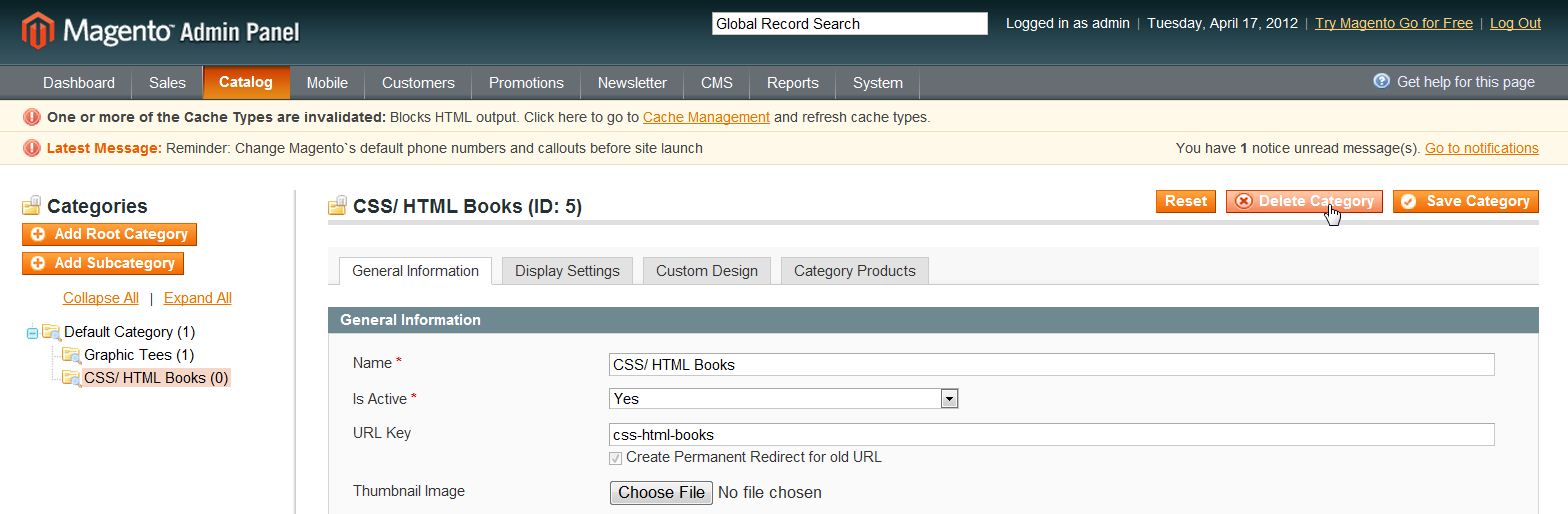Click the folder icon next to CSS/ HTML Books title
This screenshot has width=1568, height=514.
338,206
